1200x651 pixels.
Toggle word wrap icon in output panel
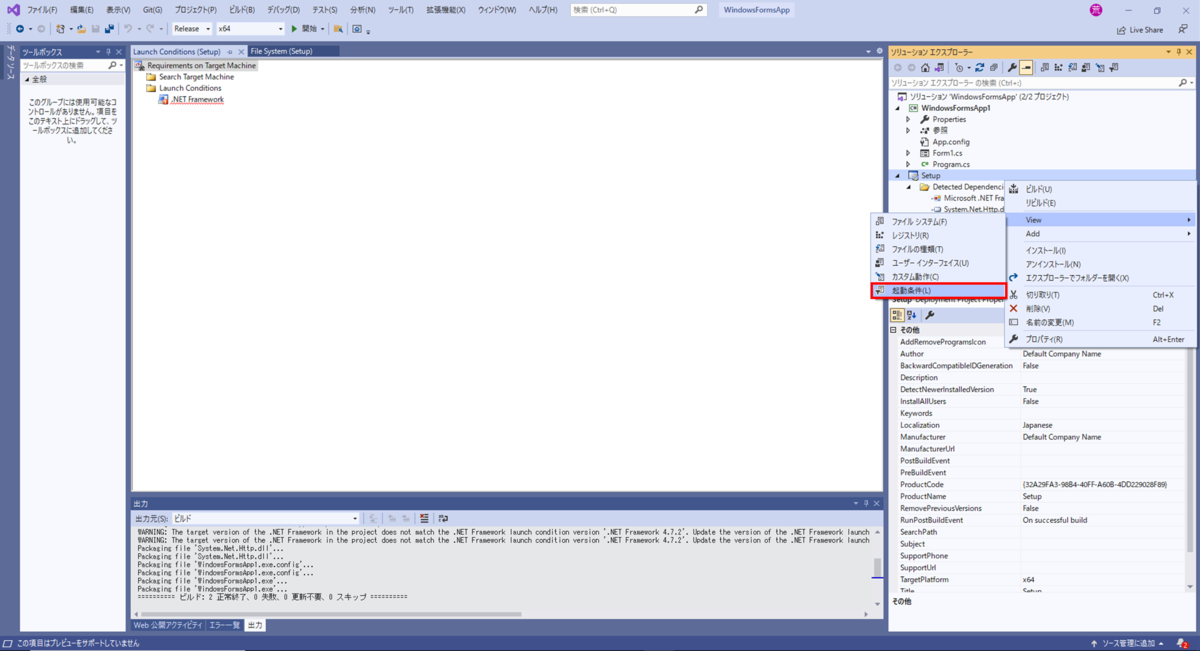point(443,519)
